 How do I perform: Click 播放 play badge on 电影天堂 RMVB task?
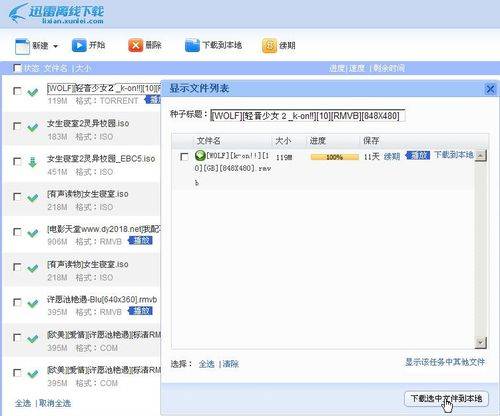(140, 240)
